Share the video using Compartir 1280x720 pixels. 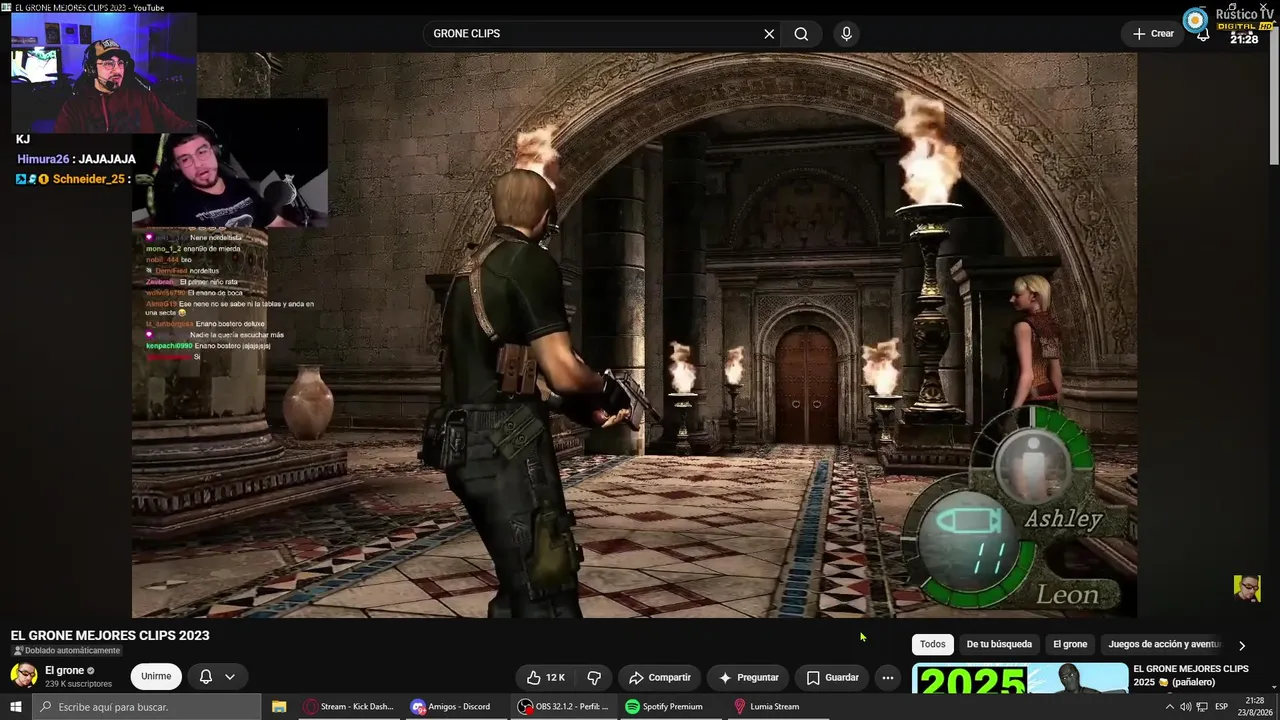(659, 677)
